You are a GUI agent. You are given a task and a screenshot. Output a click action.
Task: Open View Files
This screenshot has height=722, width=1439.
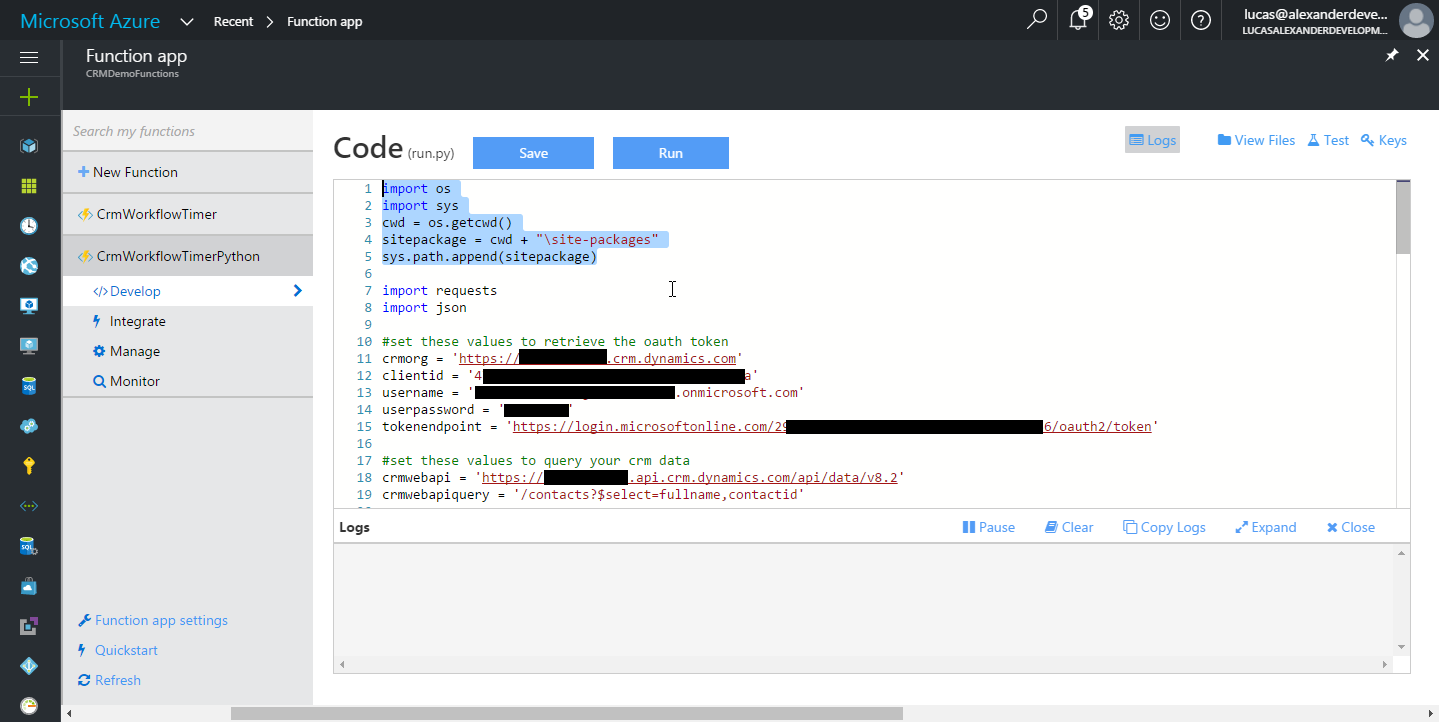point(1256,140)
